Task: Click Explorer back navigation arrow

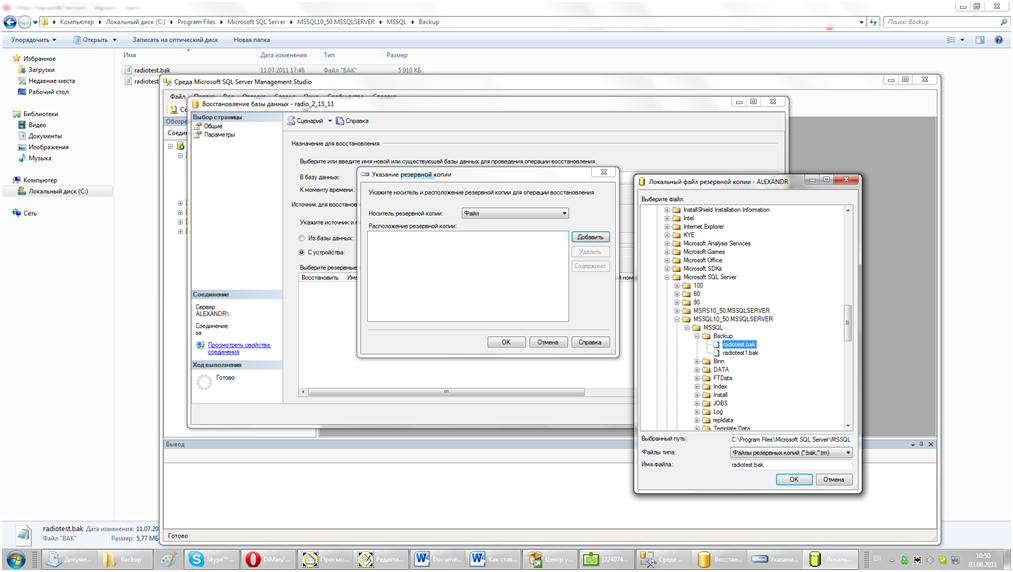Action: tap(10, 22)
